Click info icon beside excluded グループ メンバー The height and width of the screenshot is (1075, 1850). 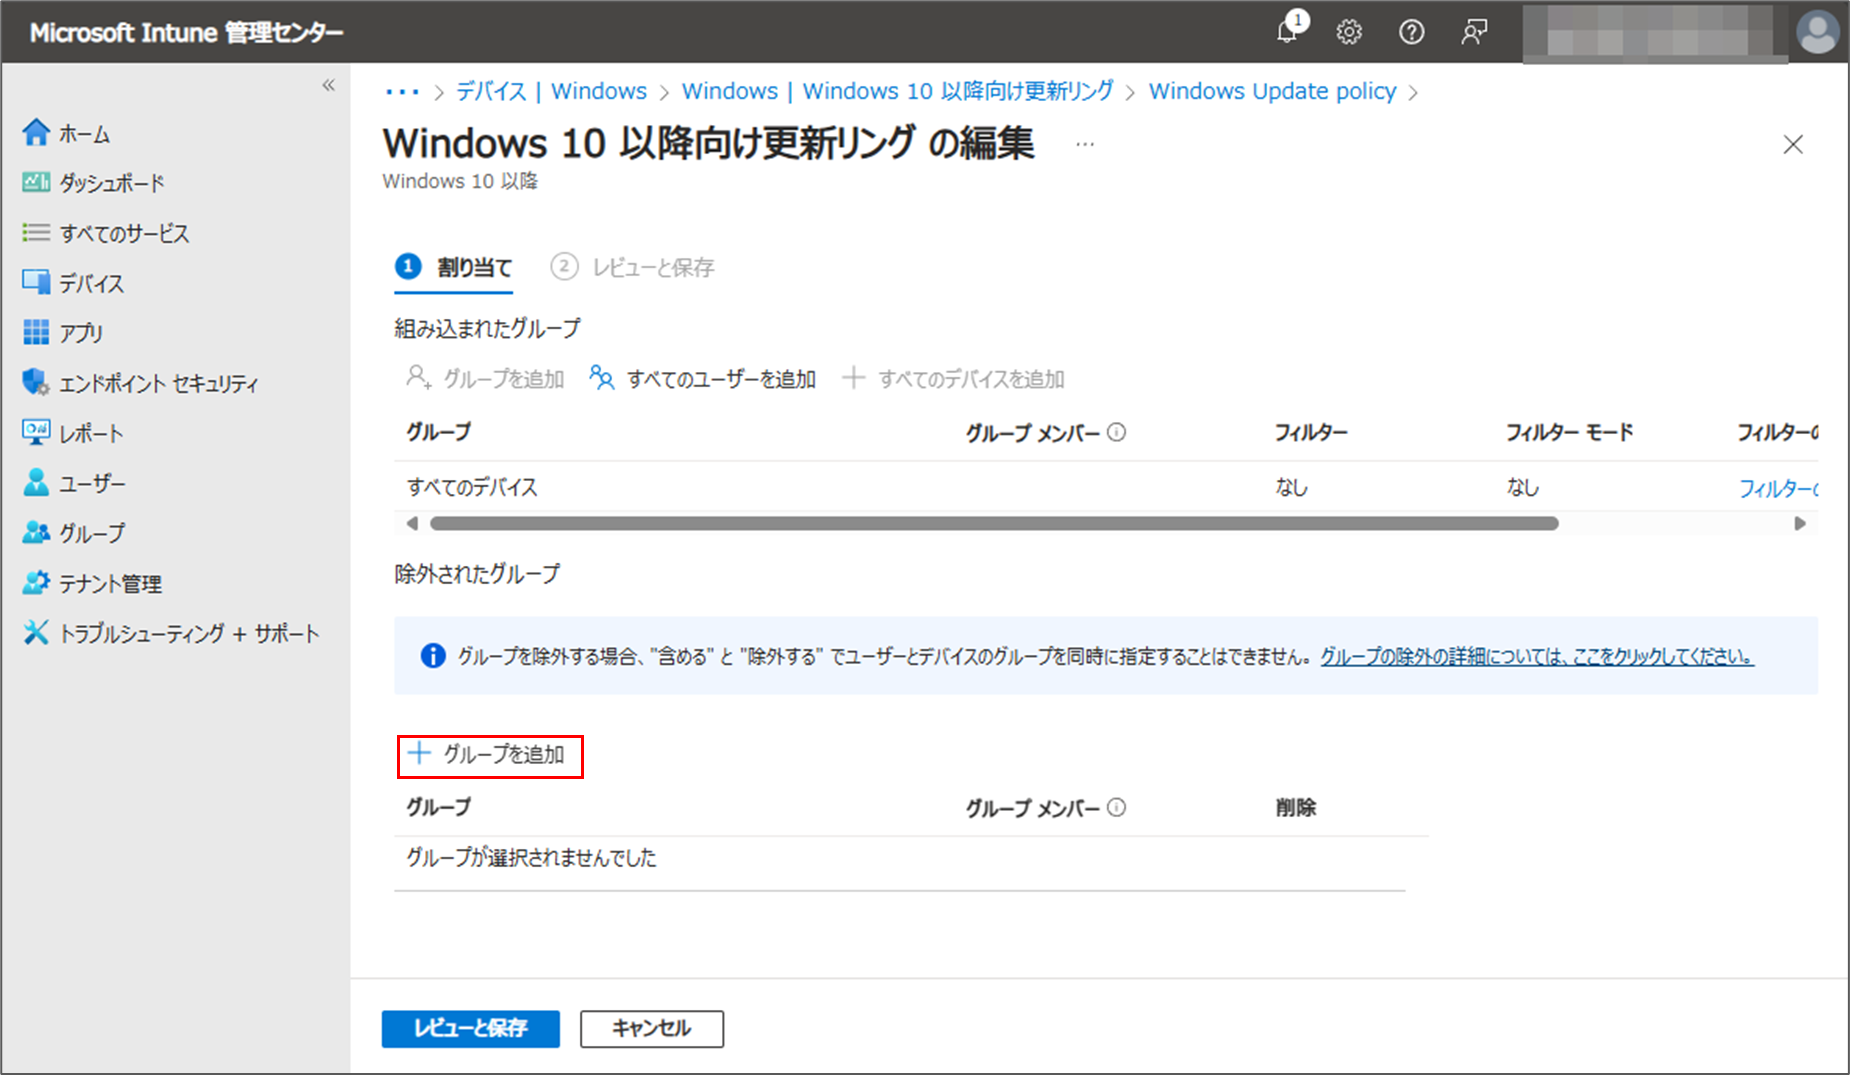1117,807
